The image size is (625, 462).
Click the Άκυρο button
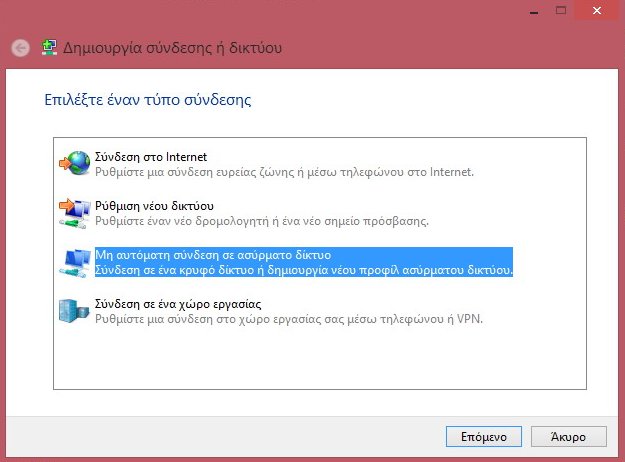point(568,436)
